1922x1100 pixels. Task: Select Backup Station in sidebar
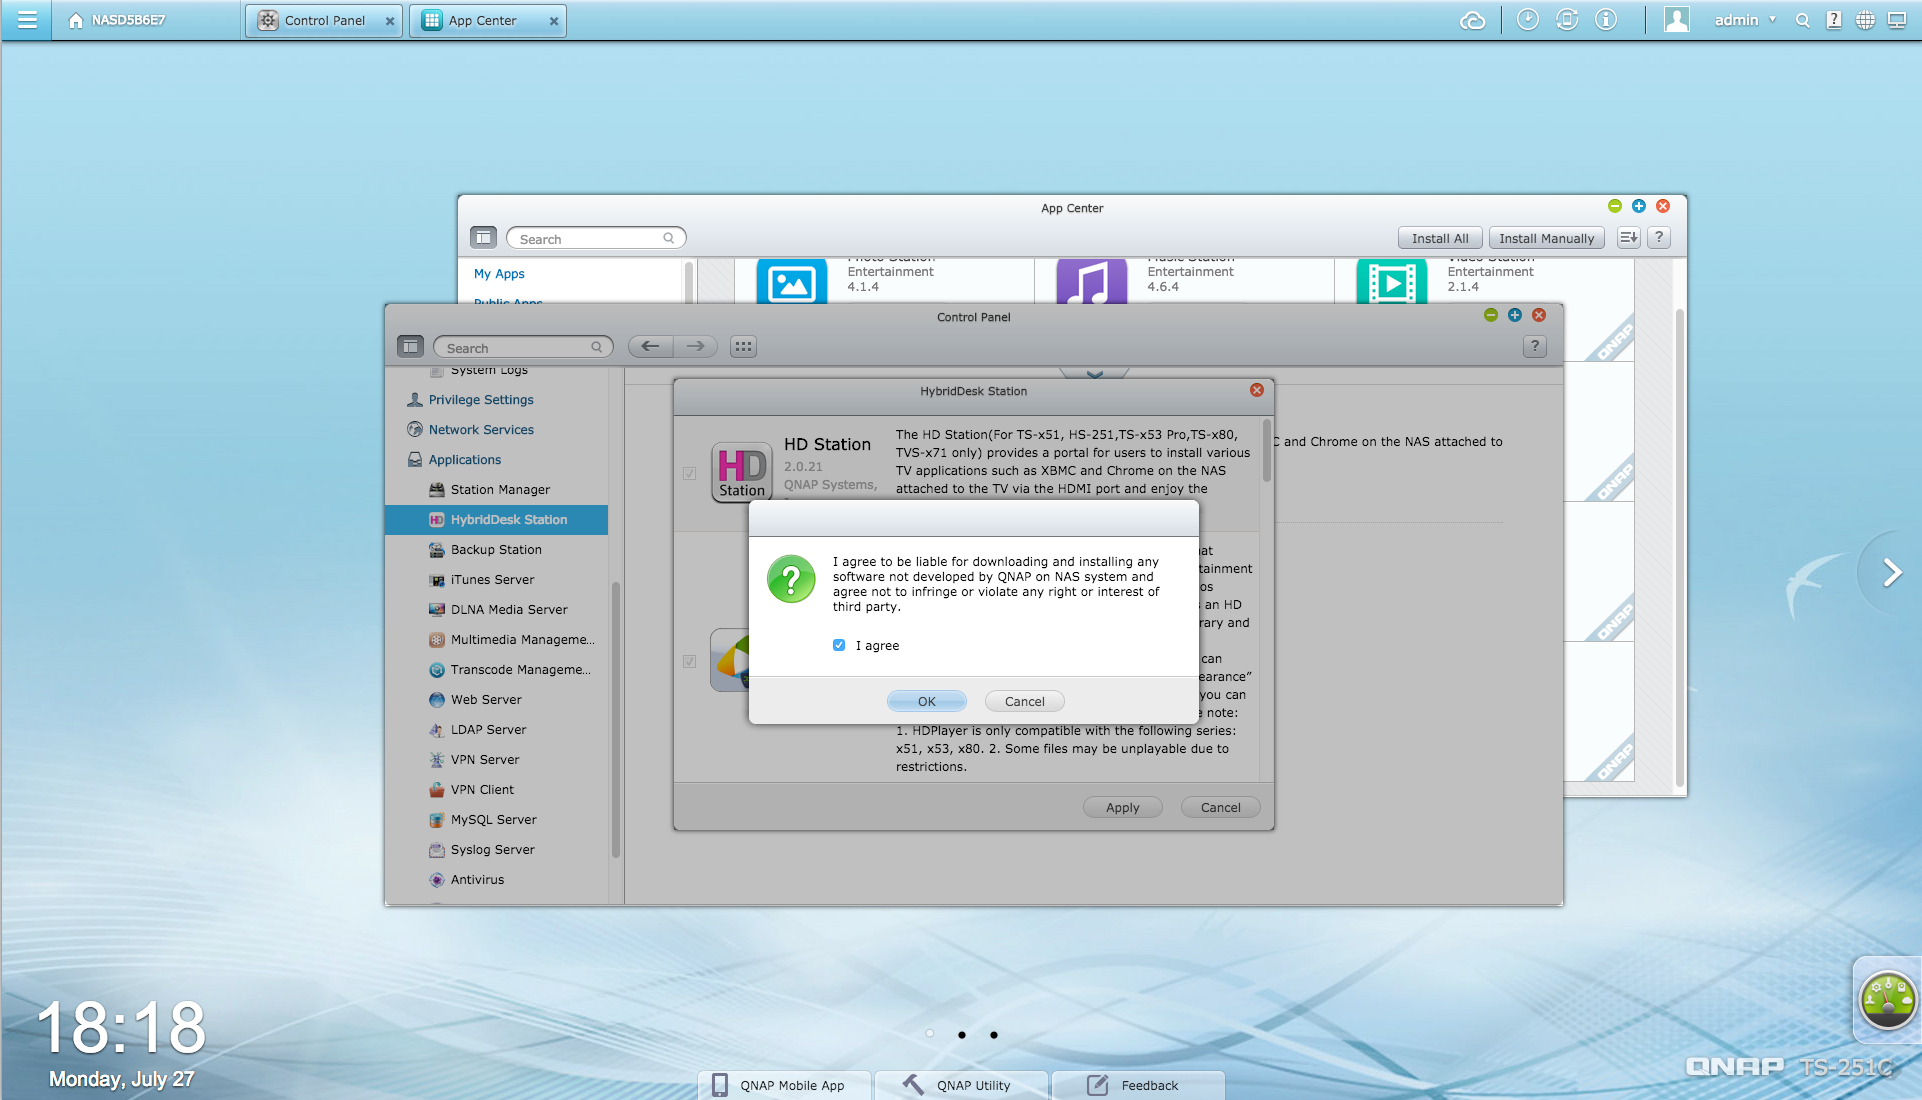coord(496,549)
